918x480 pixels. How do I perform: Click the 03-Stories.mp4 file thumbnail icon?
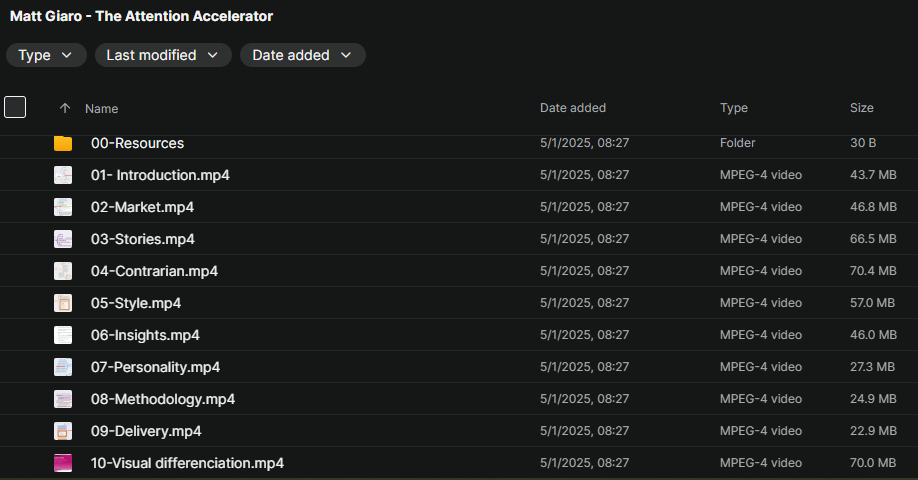click(63, 239)
